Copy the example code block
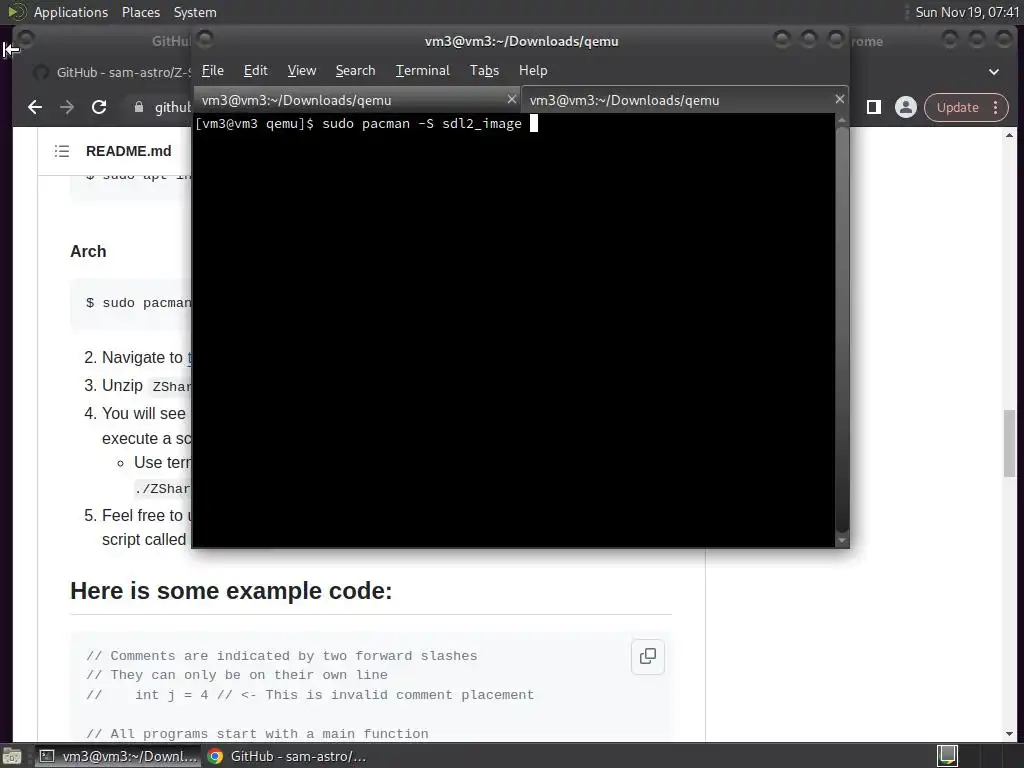 648,656
